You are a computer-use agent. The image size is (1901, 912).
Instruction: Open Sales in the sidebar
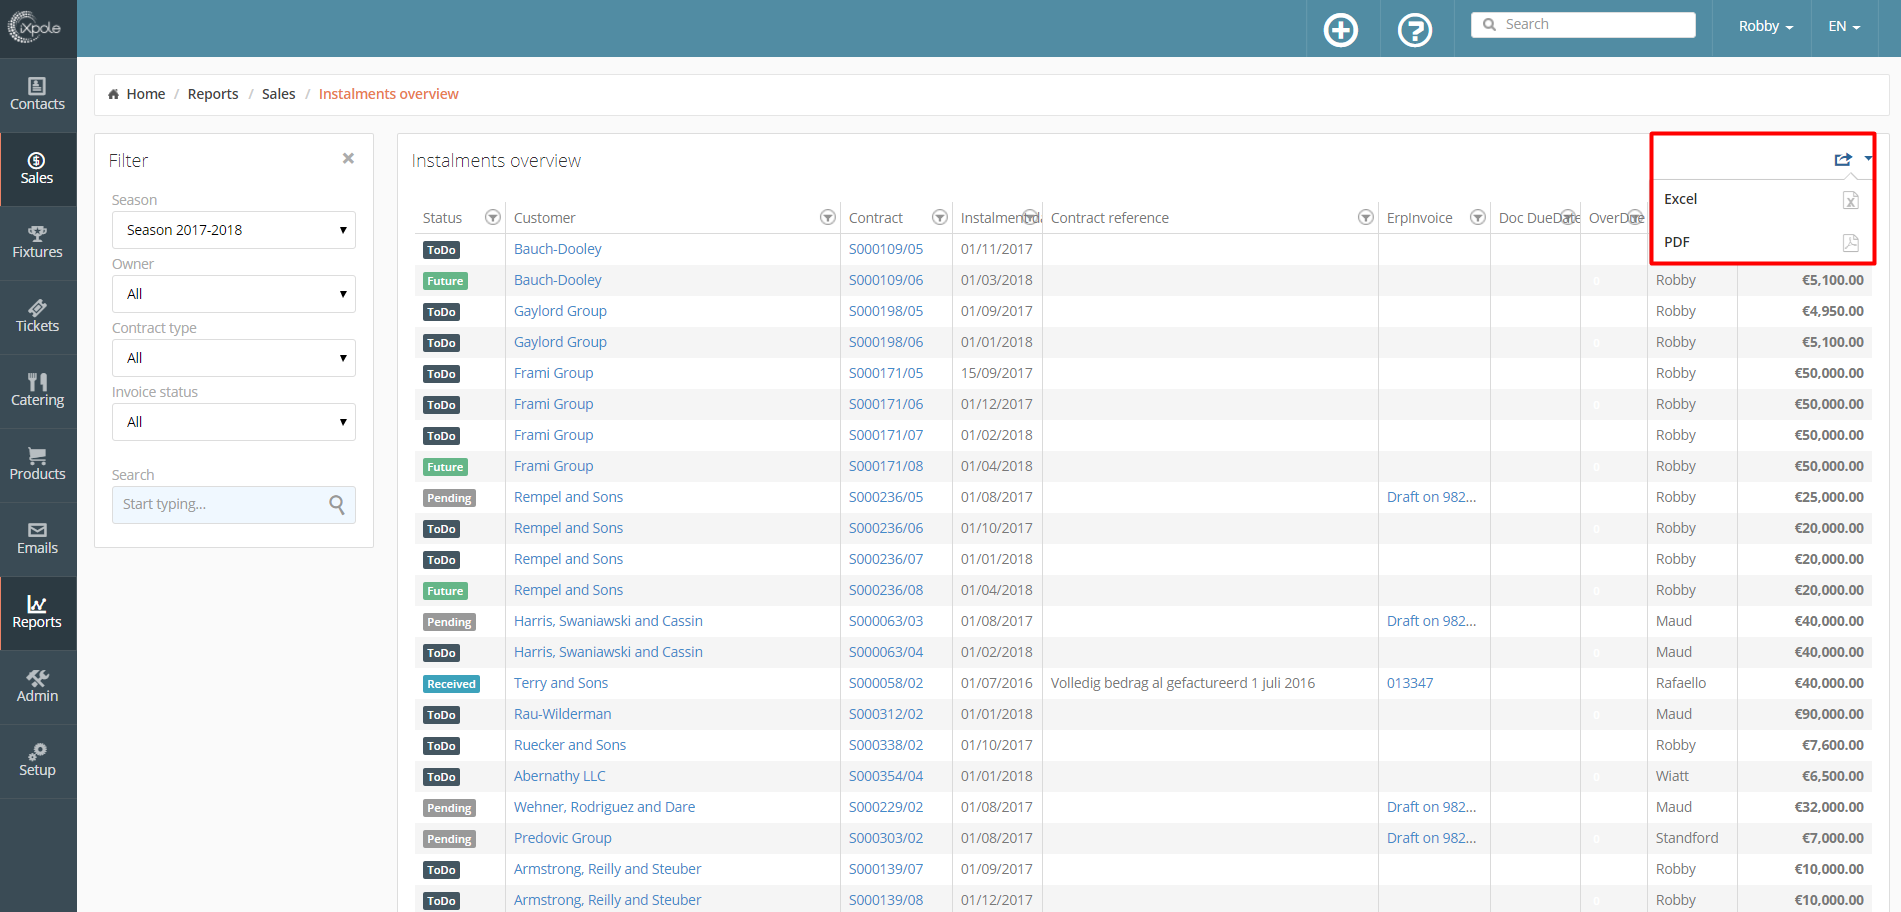(x=38, y=169)
